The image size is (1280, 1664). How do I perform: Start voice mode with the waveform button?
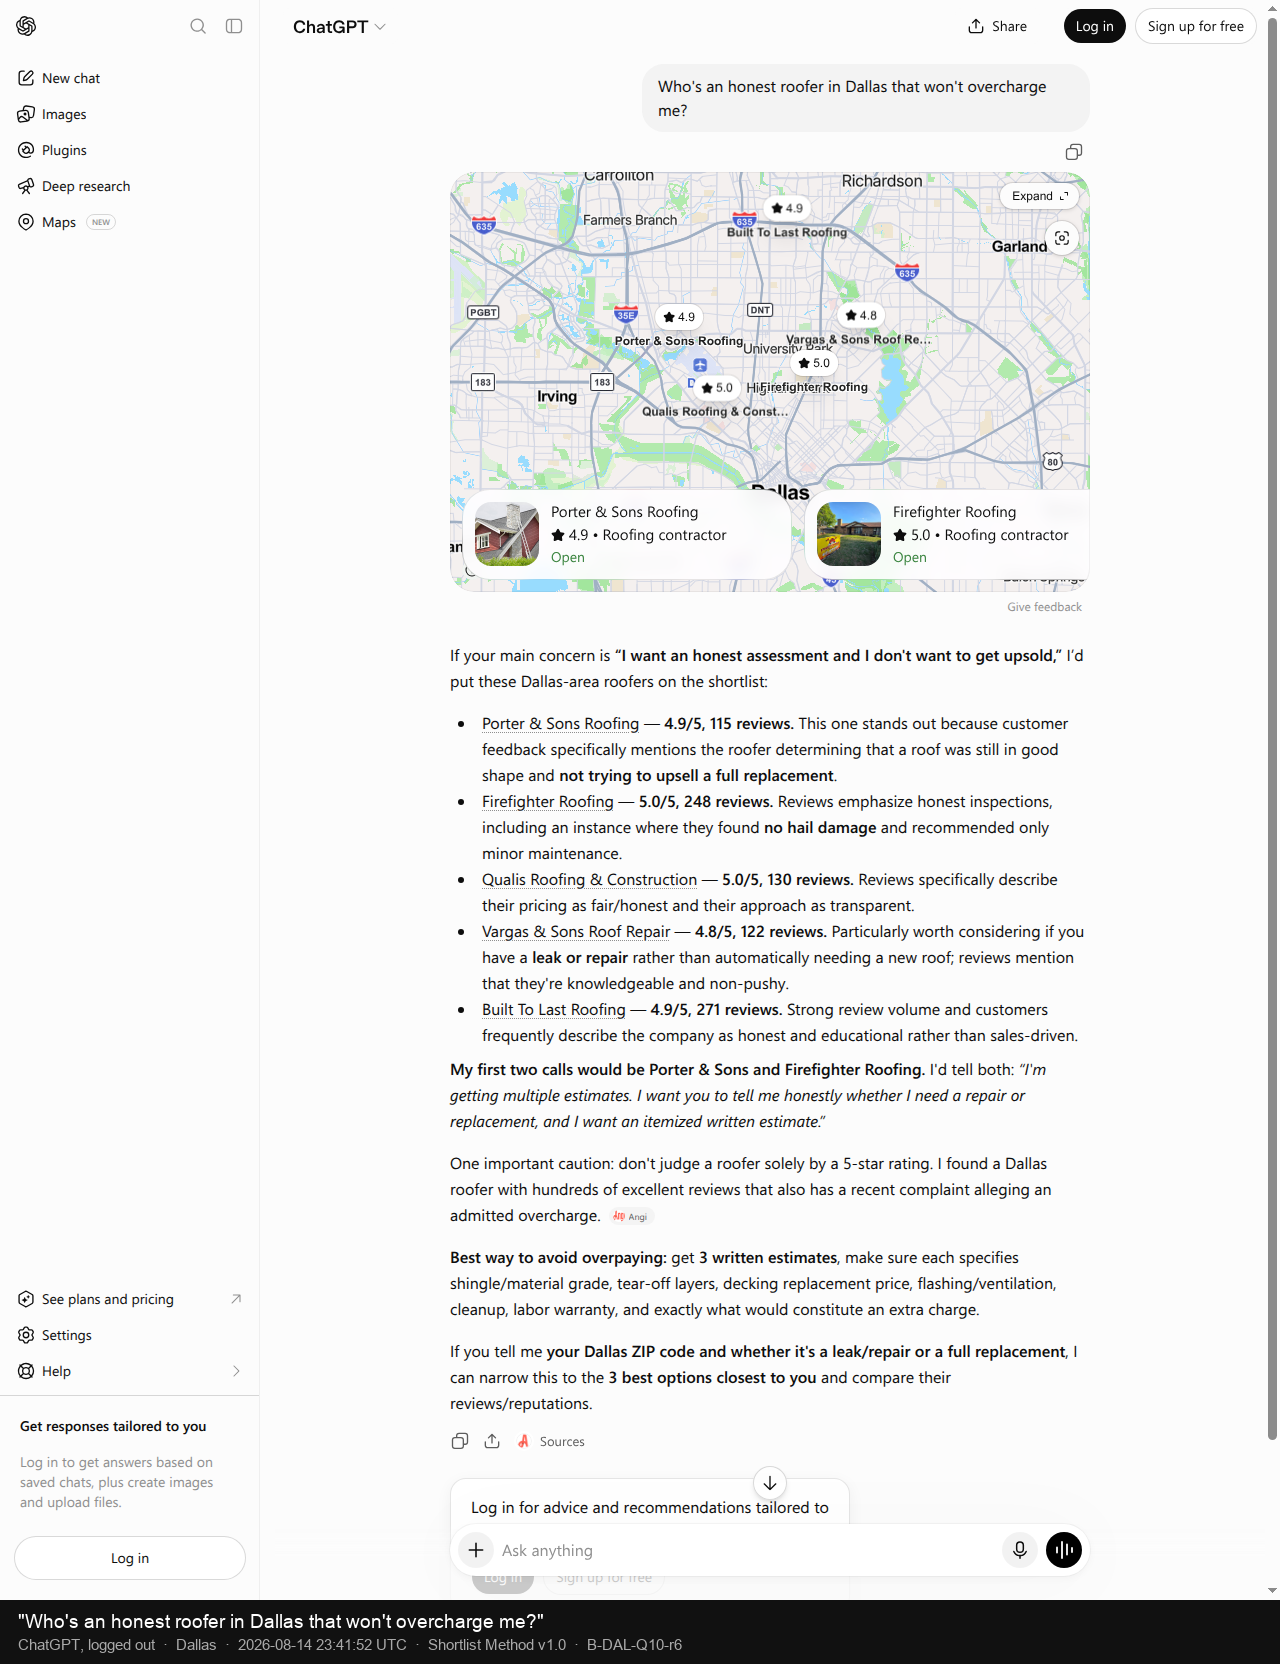click(x=1064, y=1550)
